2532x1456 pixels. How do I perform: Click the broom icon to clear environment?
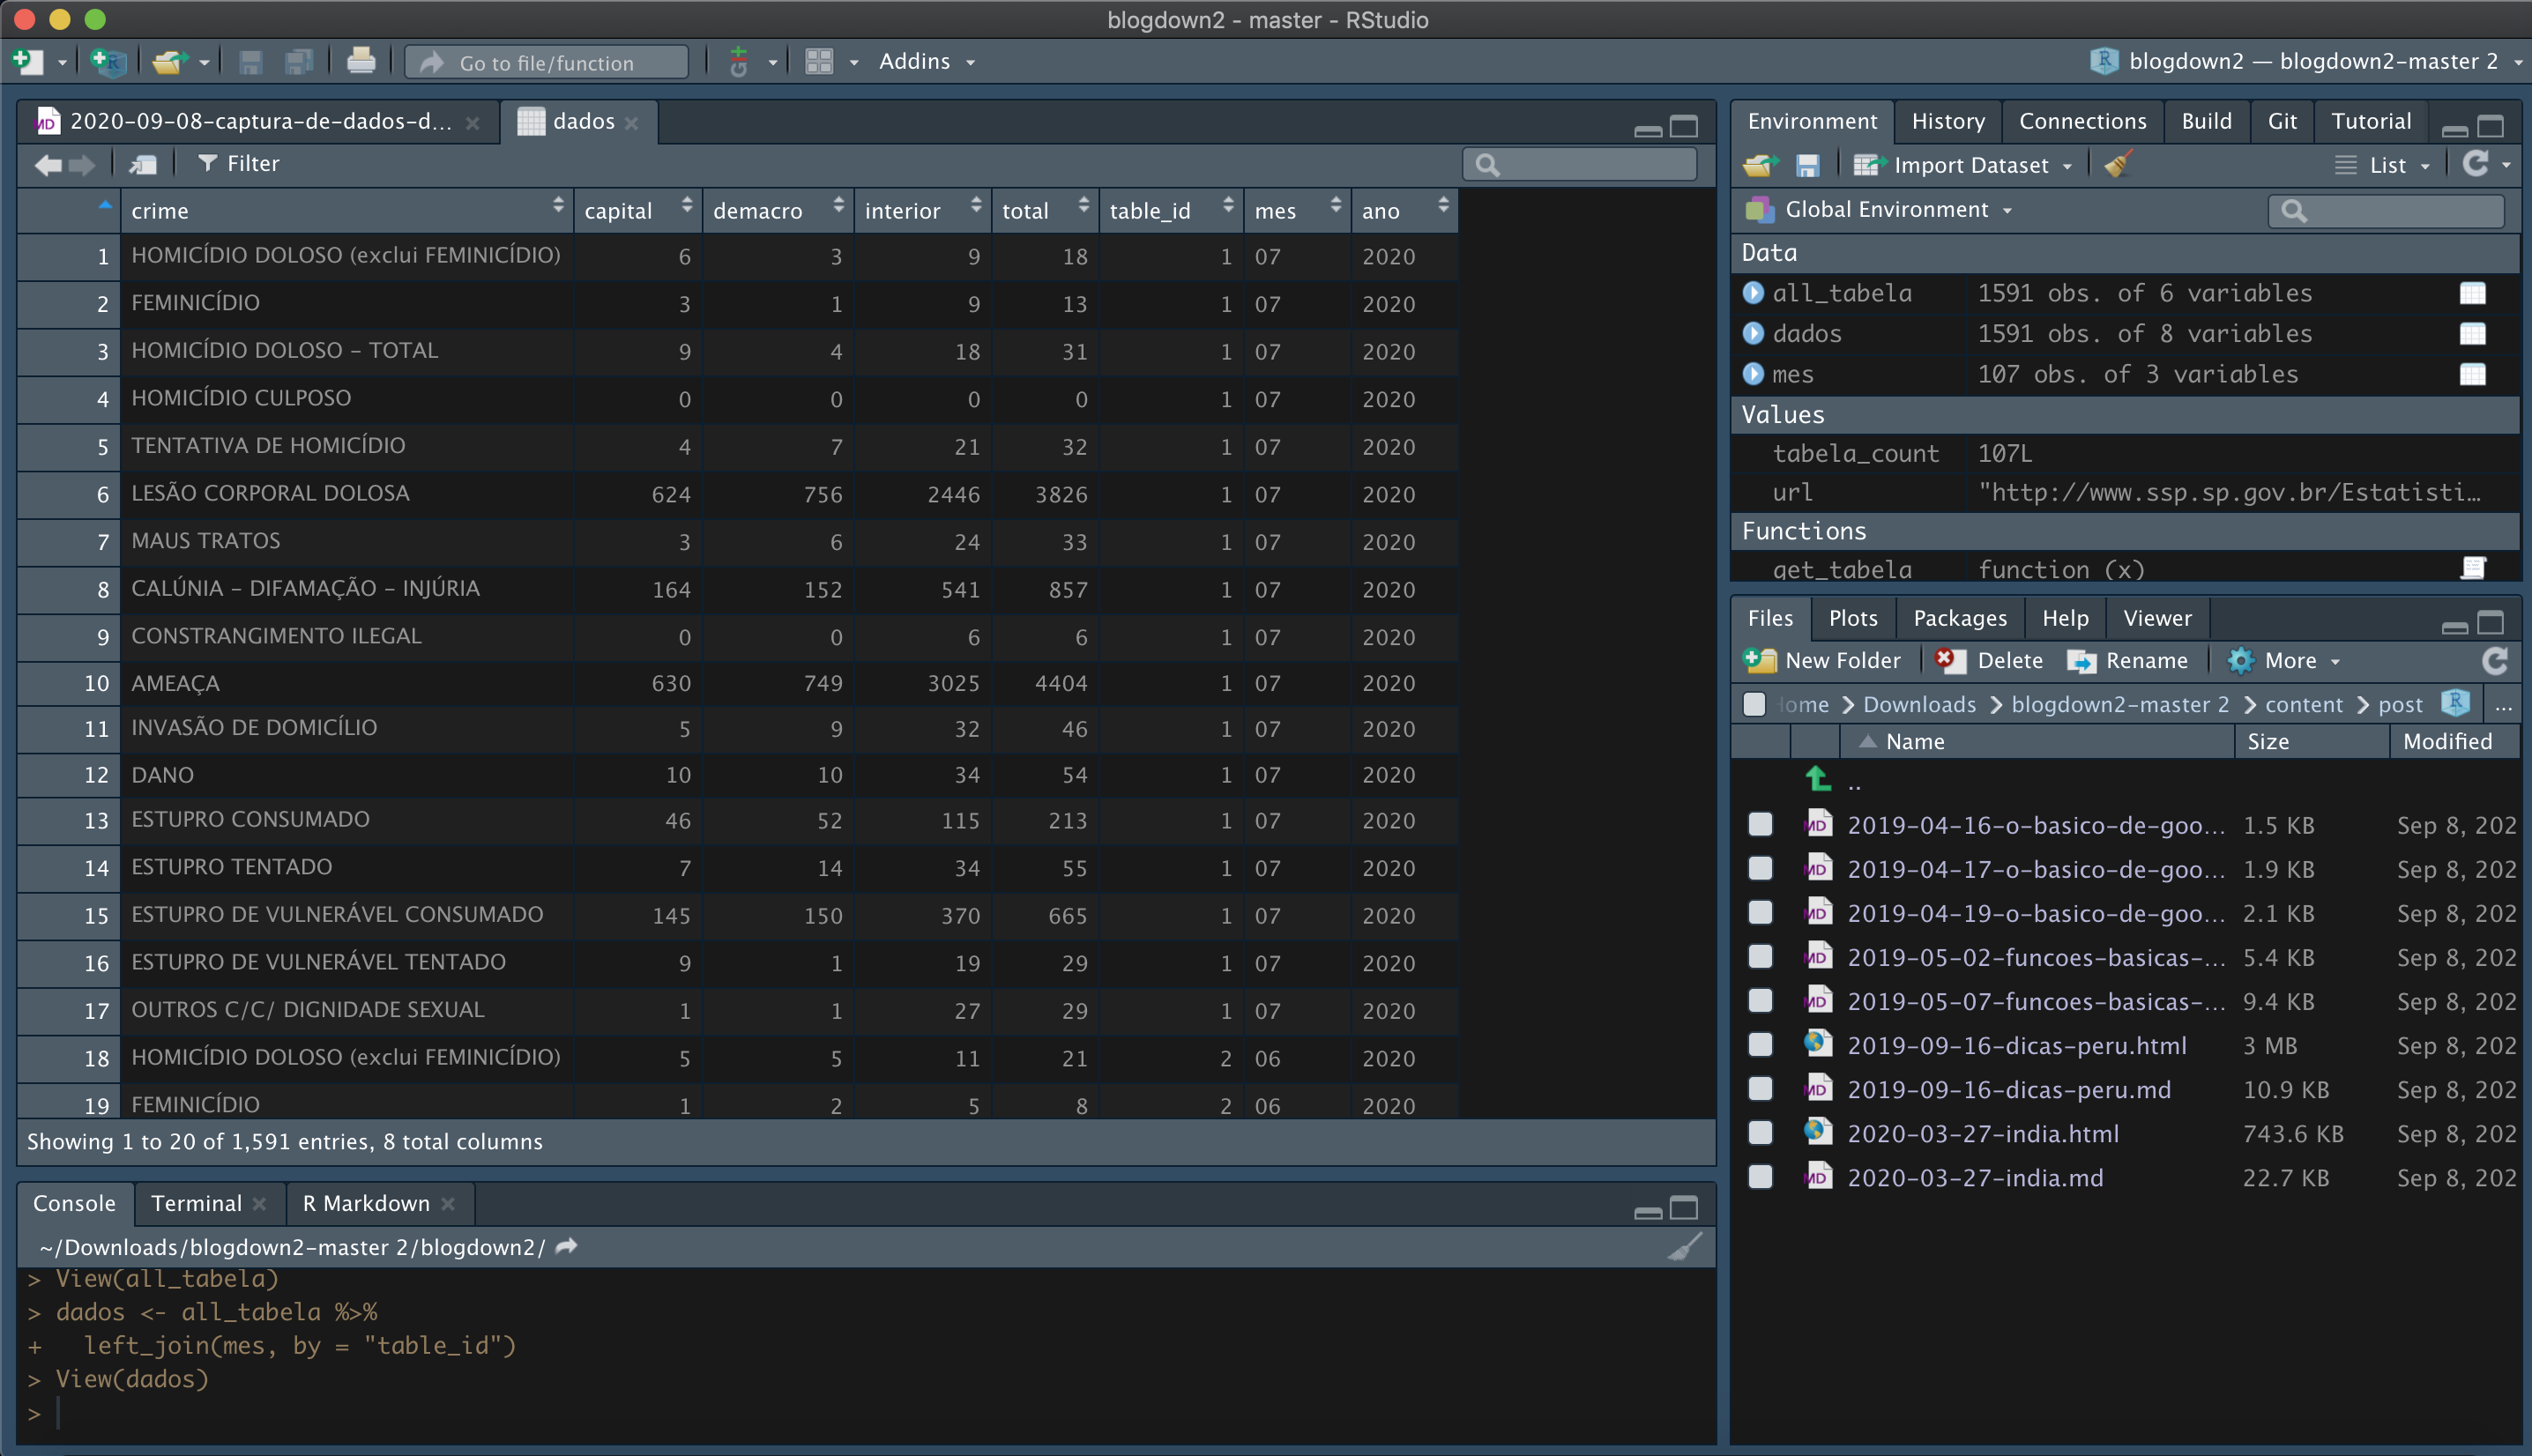2118,165
